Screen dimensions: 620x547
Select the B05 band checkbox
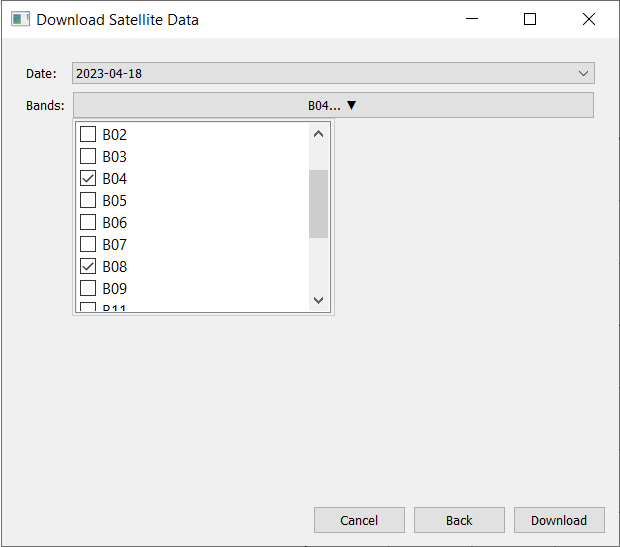click(88, 200)
